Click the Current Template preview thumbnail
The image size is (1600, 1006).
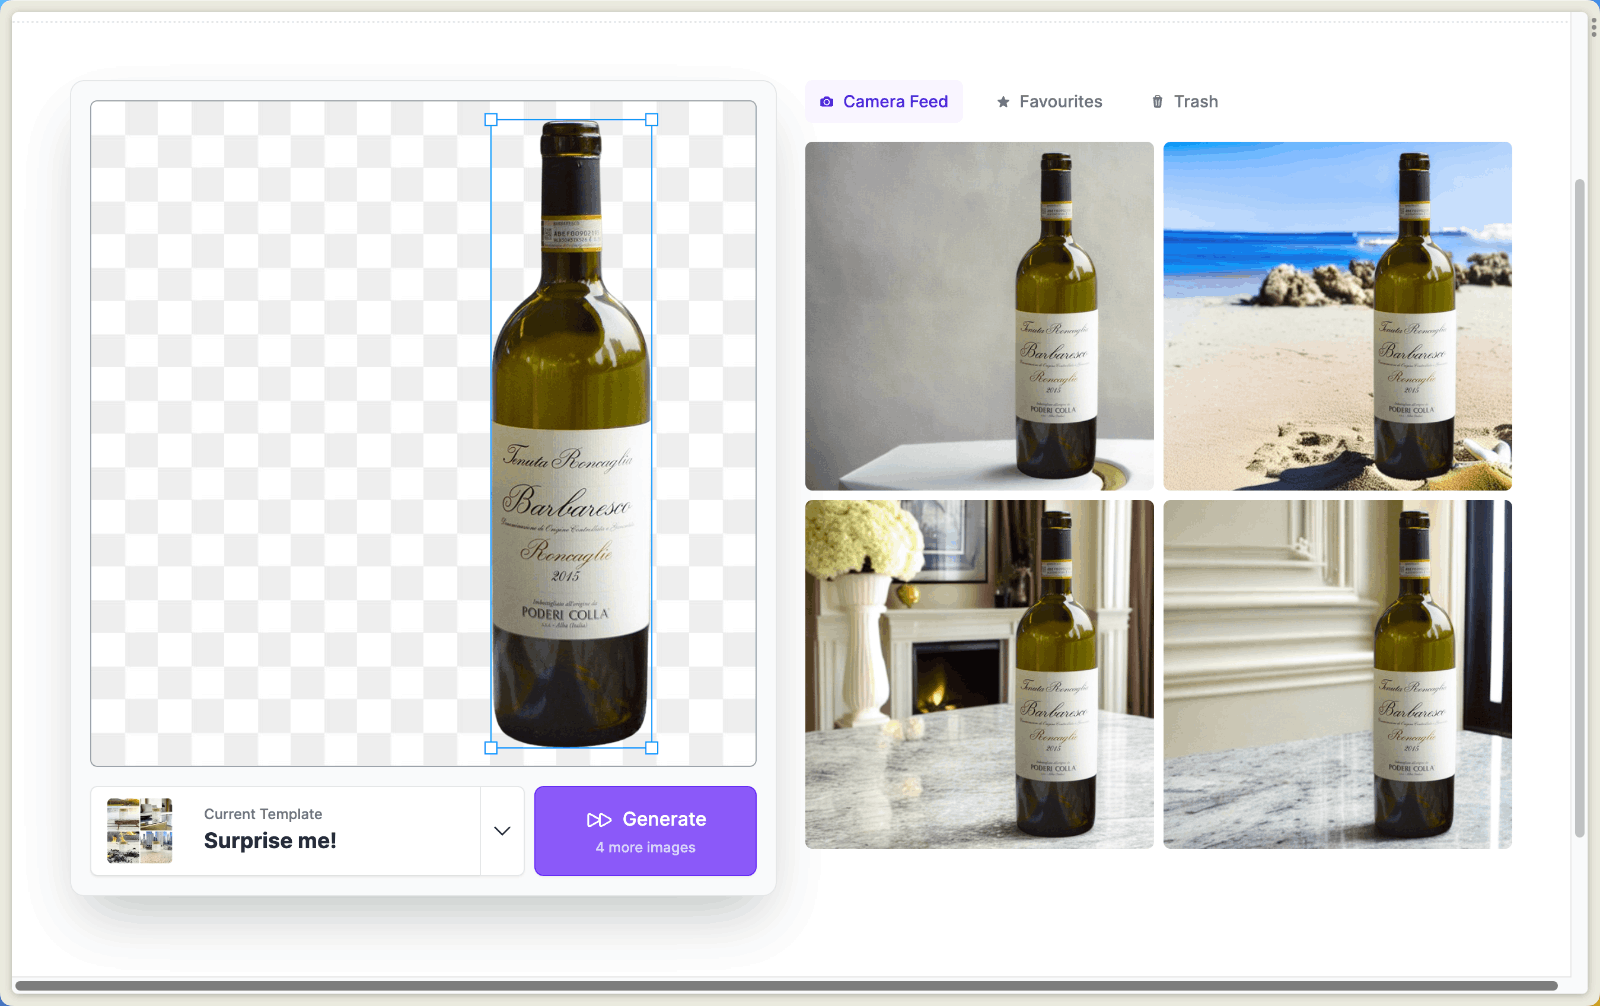[x=140, y=831]
